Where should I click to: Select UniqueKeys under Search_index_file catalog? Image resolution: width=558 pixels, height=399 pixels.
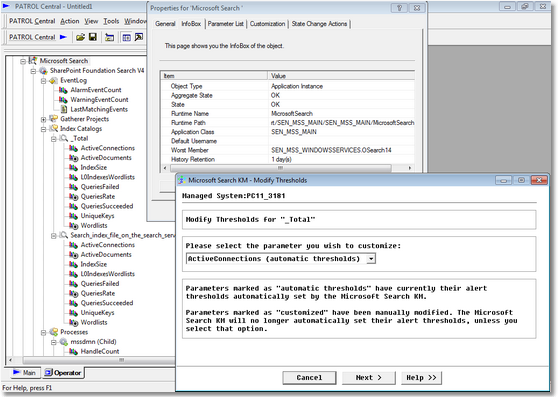click(x=97, y=313)
